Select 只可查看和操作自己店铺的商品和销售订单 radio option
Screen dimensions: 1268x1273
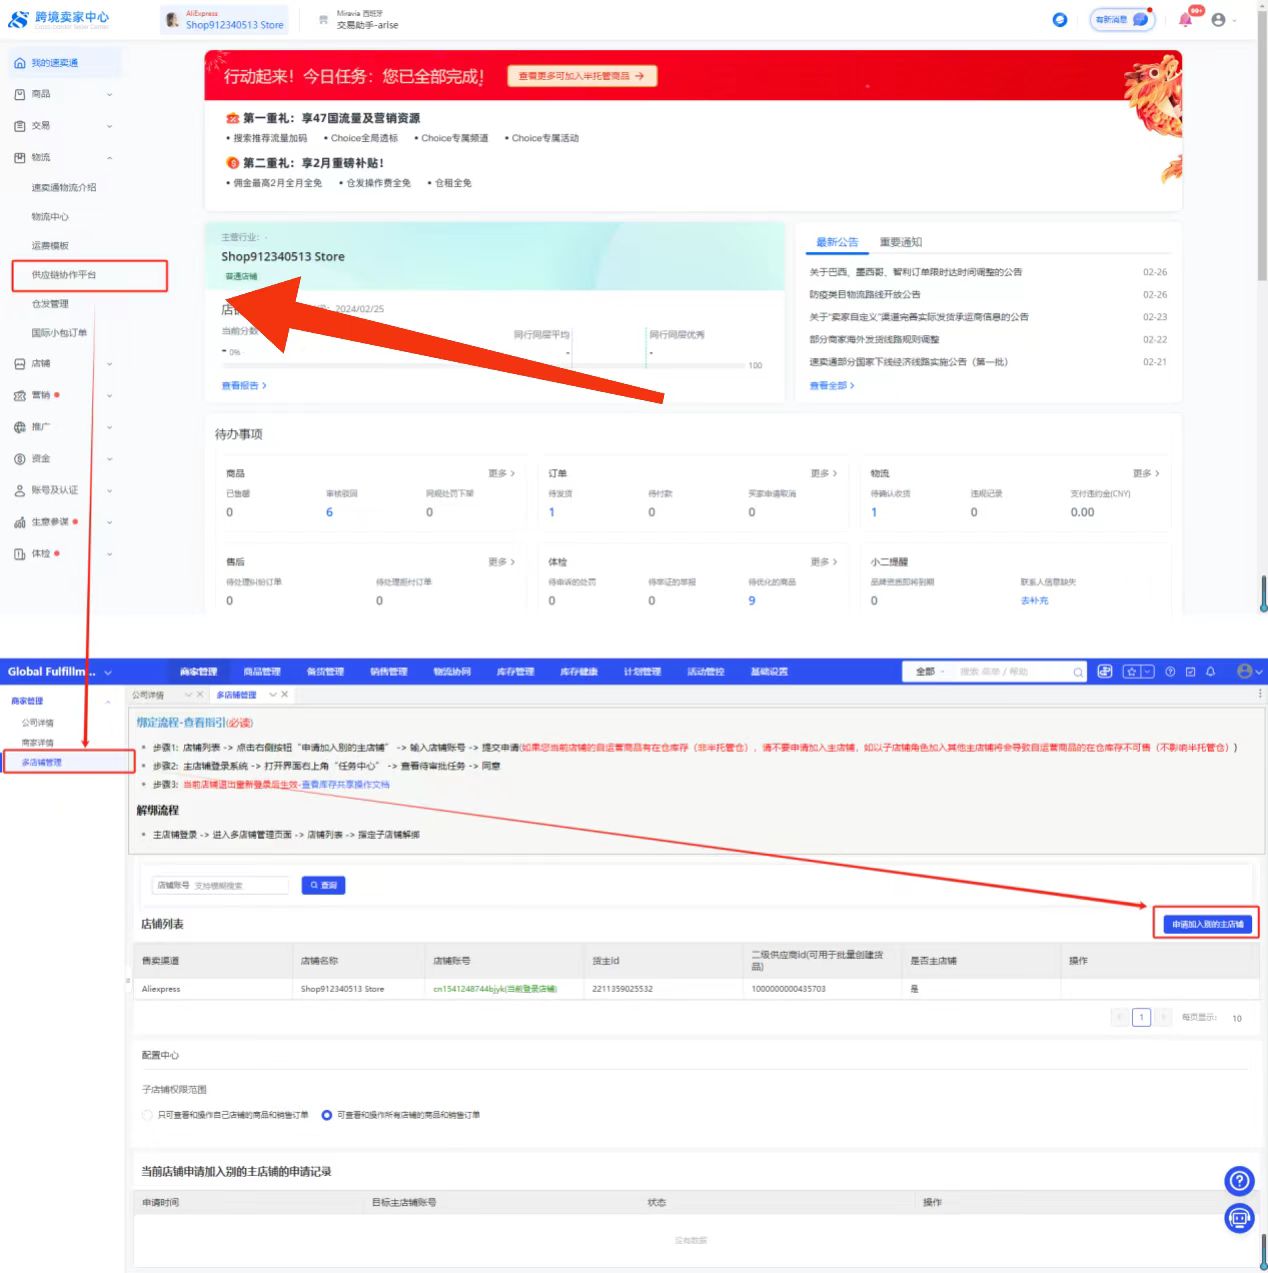147,1115
